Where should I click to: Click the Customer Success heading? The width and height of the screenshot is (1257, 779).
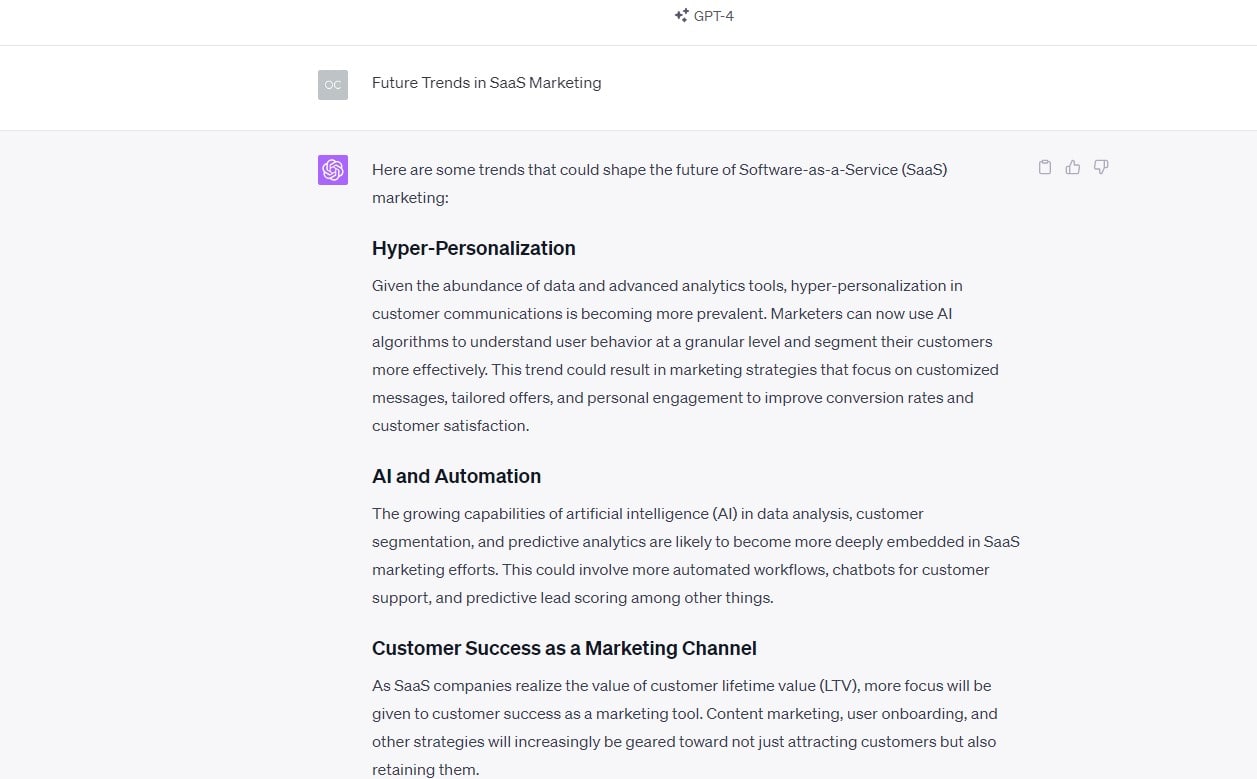[564, 648]
